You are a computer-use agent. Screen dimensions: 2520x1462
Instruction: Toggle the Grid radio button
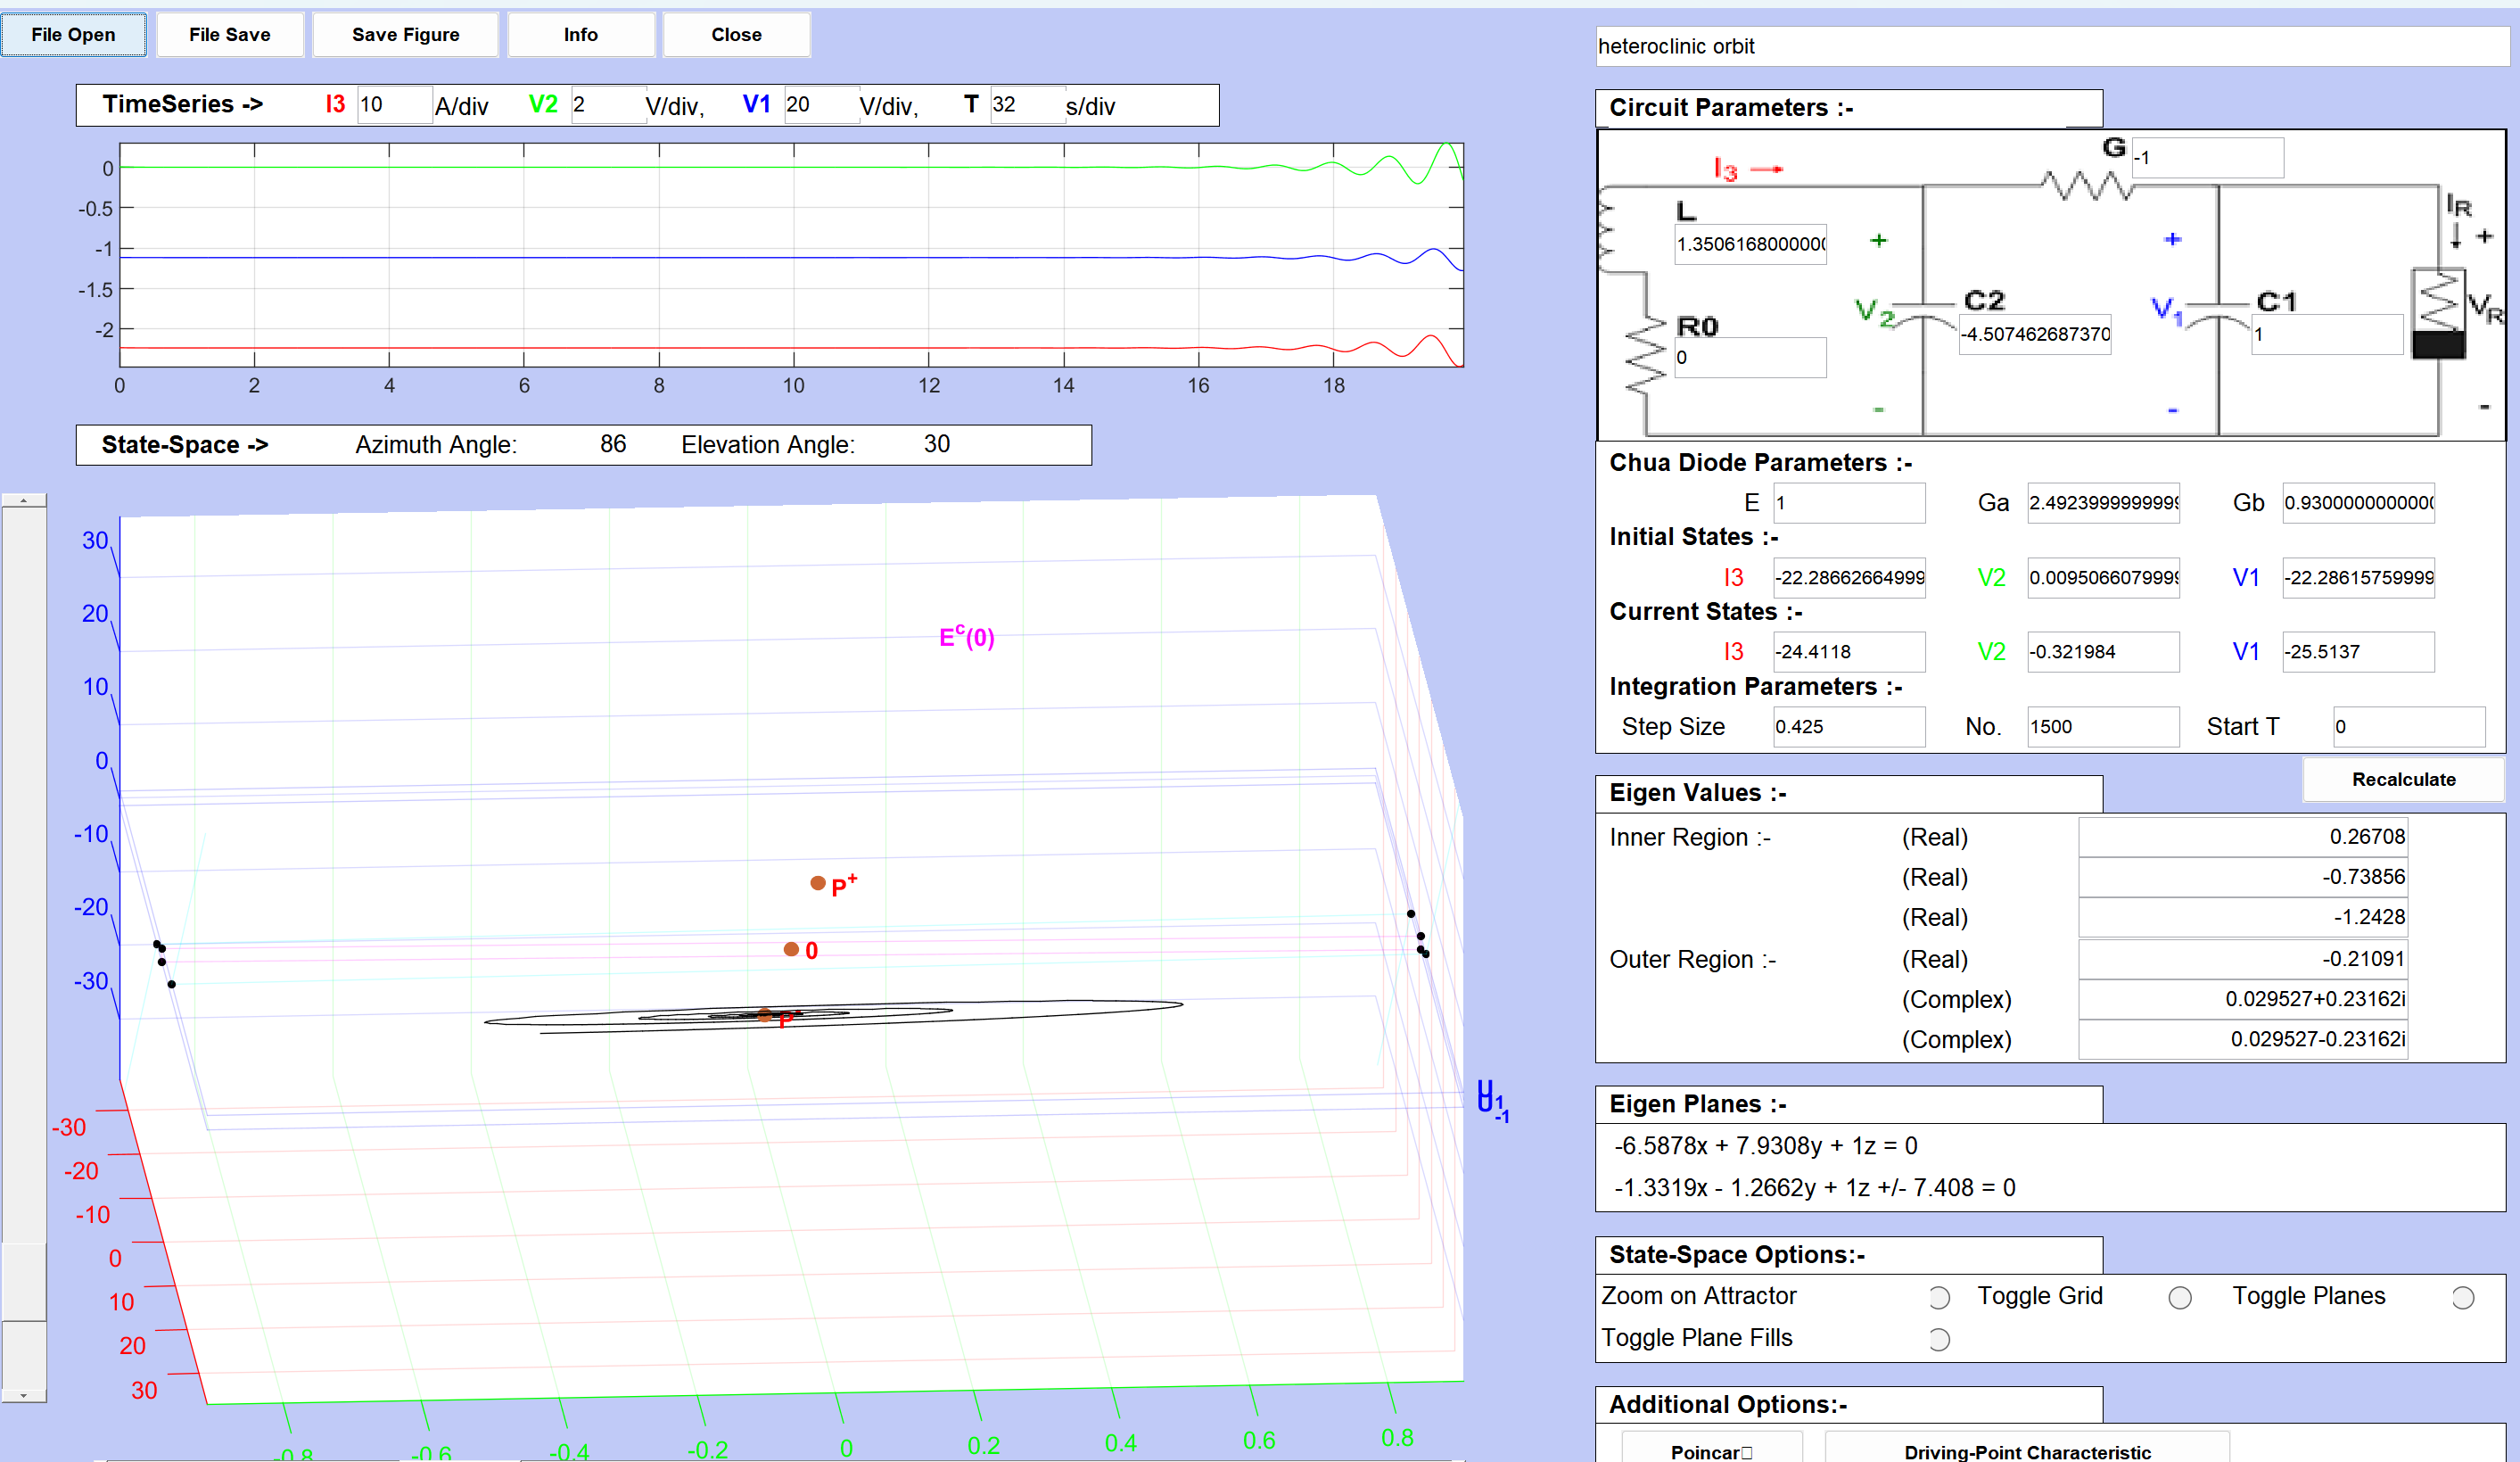pyautogui.click(x=2179, y=1298)
